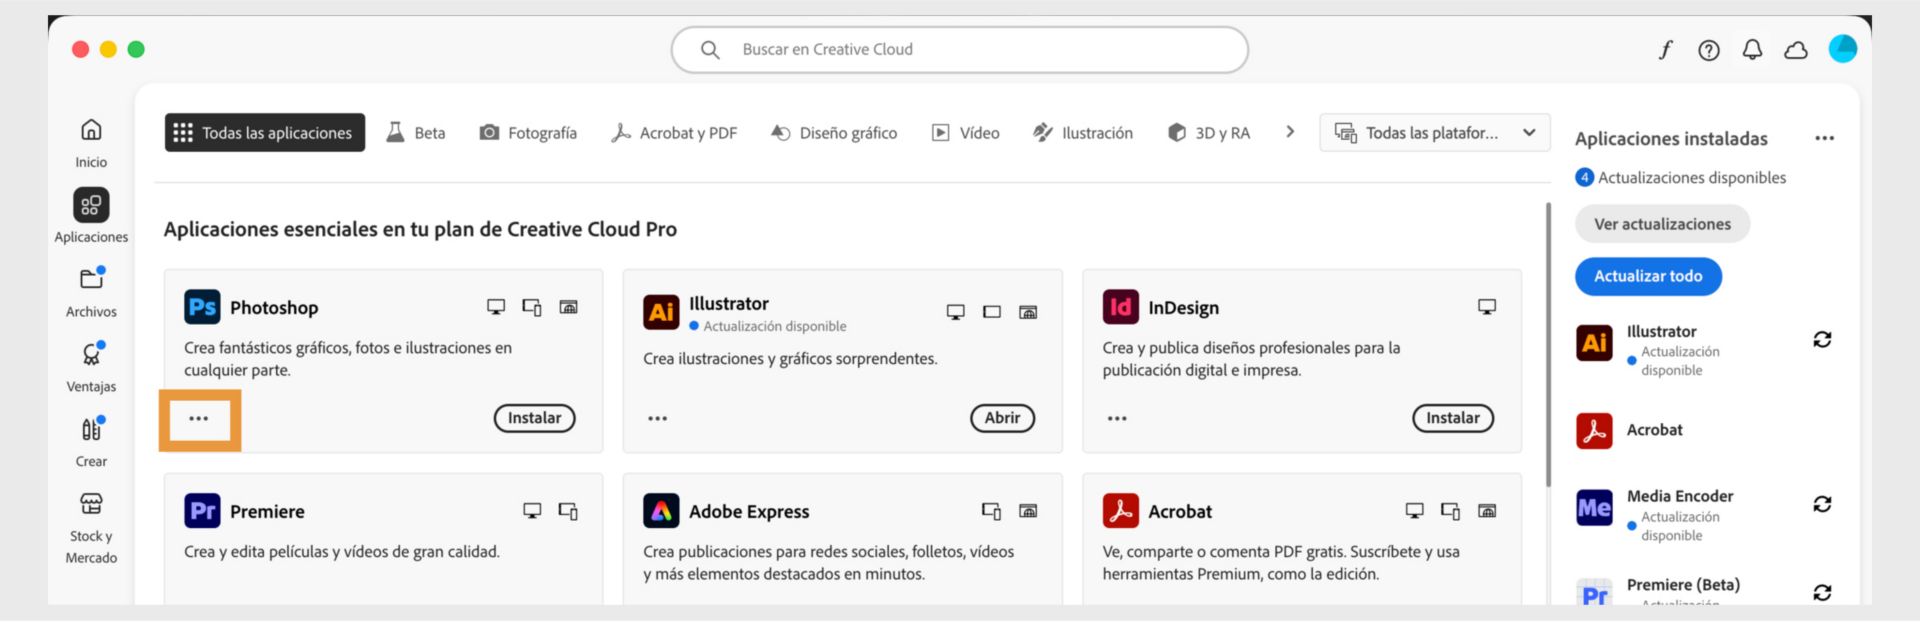Click the InDesign app icon
The height and width of the screenshot is (622, 1920).
pyautogui.click(x=1120, y=307)
